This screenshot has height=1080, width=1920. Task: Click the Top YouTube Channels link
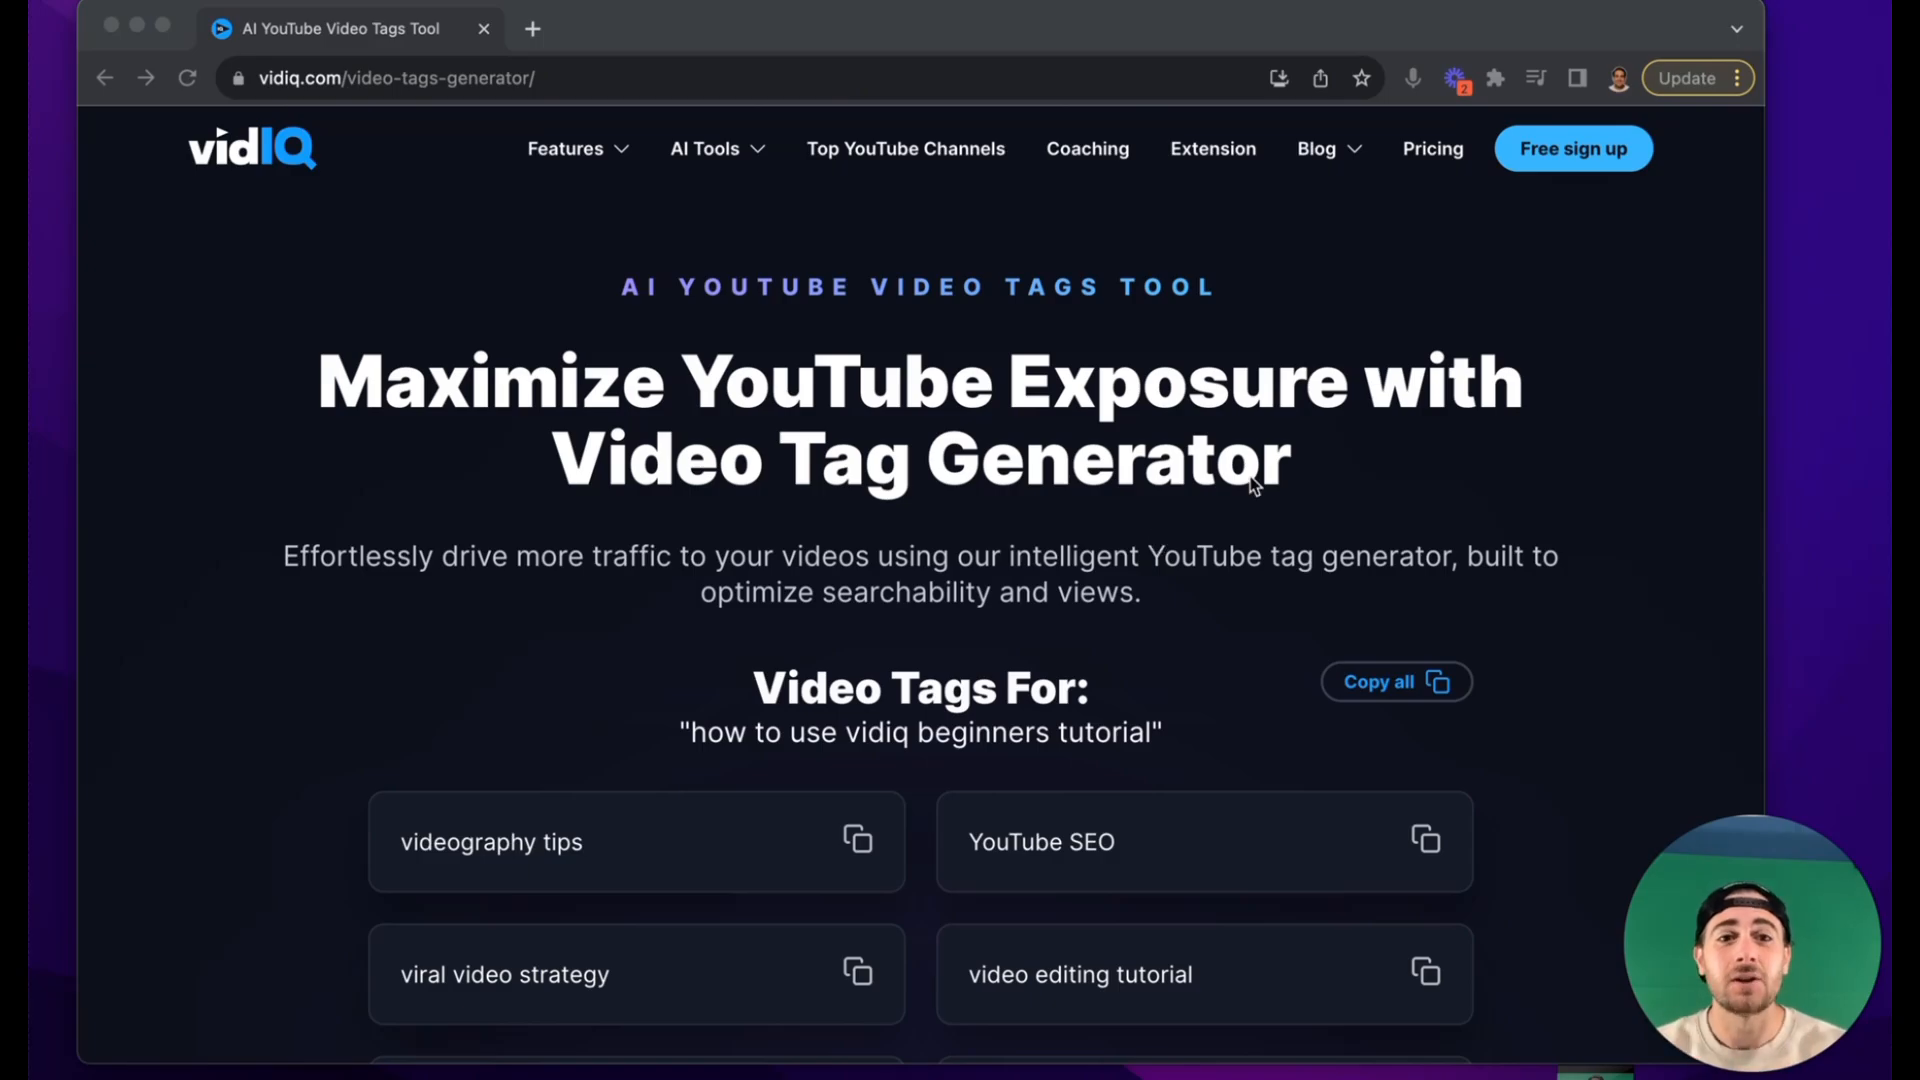click(x=906, y=148)
